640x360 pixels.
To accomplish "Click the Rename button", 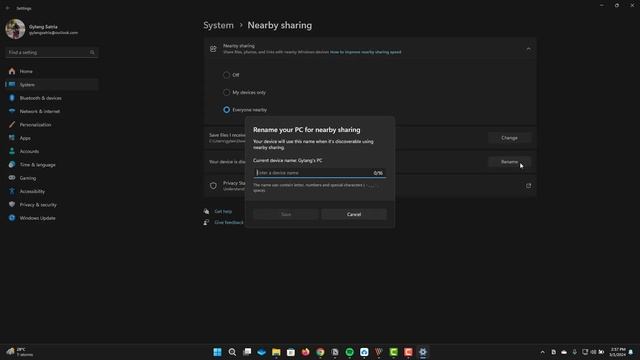I will (x=509, y=162).
